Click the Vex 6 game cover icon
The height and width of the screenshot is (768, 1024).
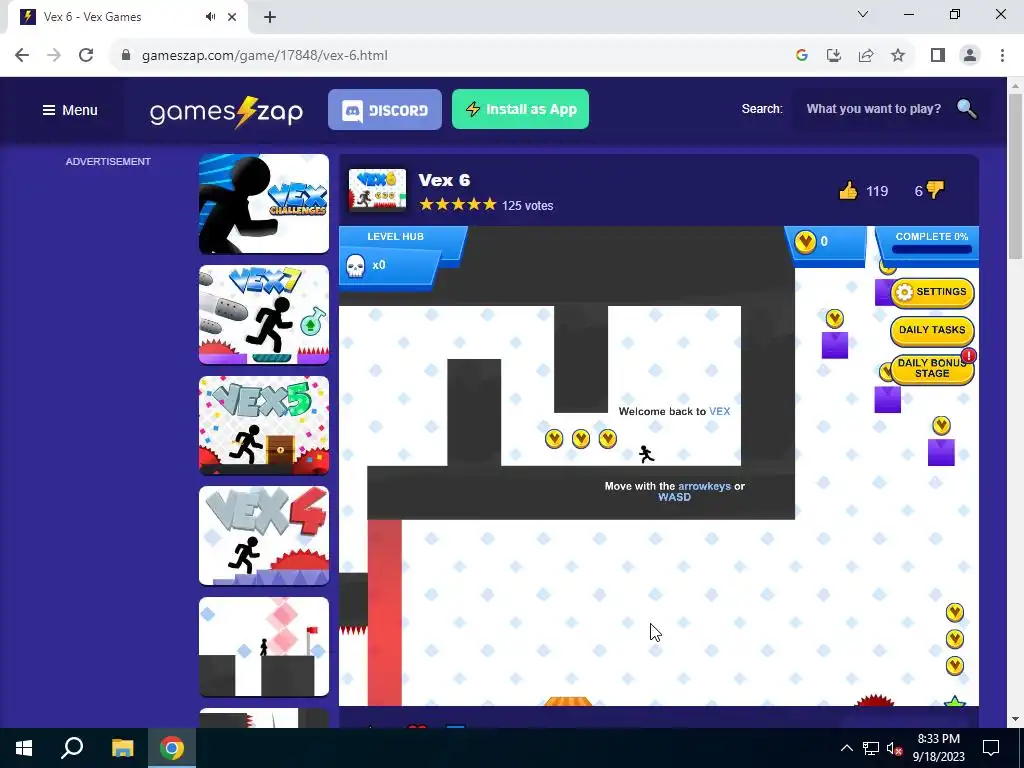[377, 190]
